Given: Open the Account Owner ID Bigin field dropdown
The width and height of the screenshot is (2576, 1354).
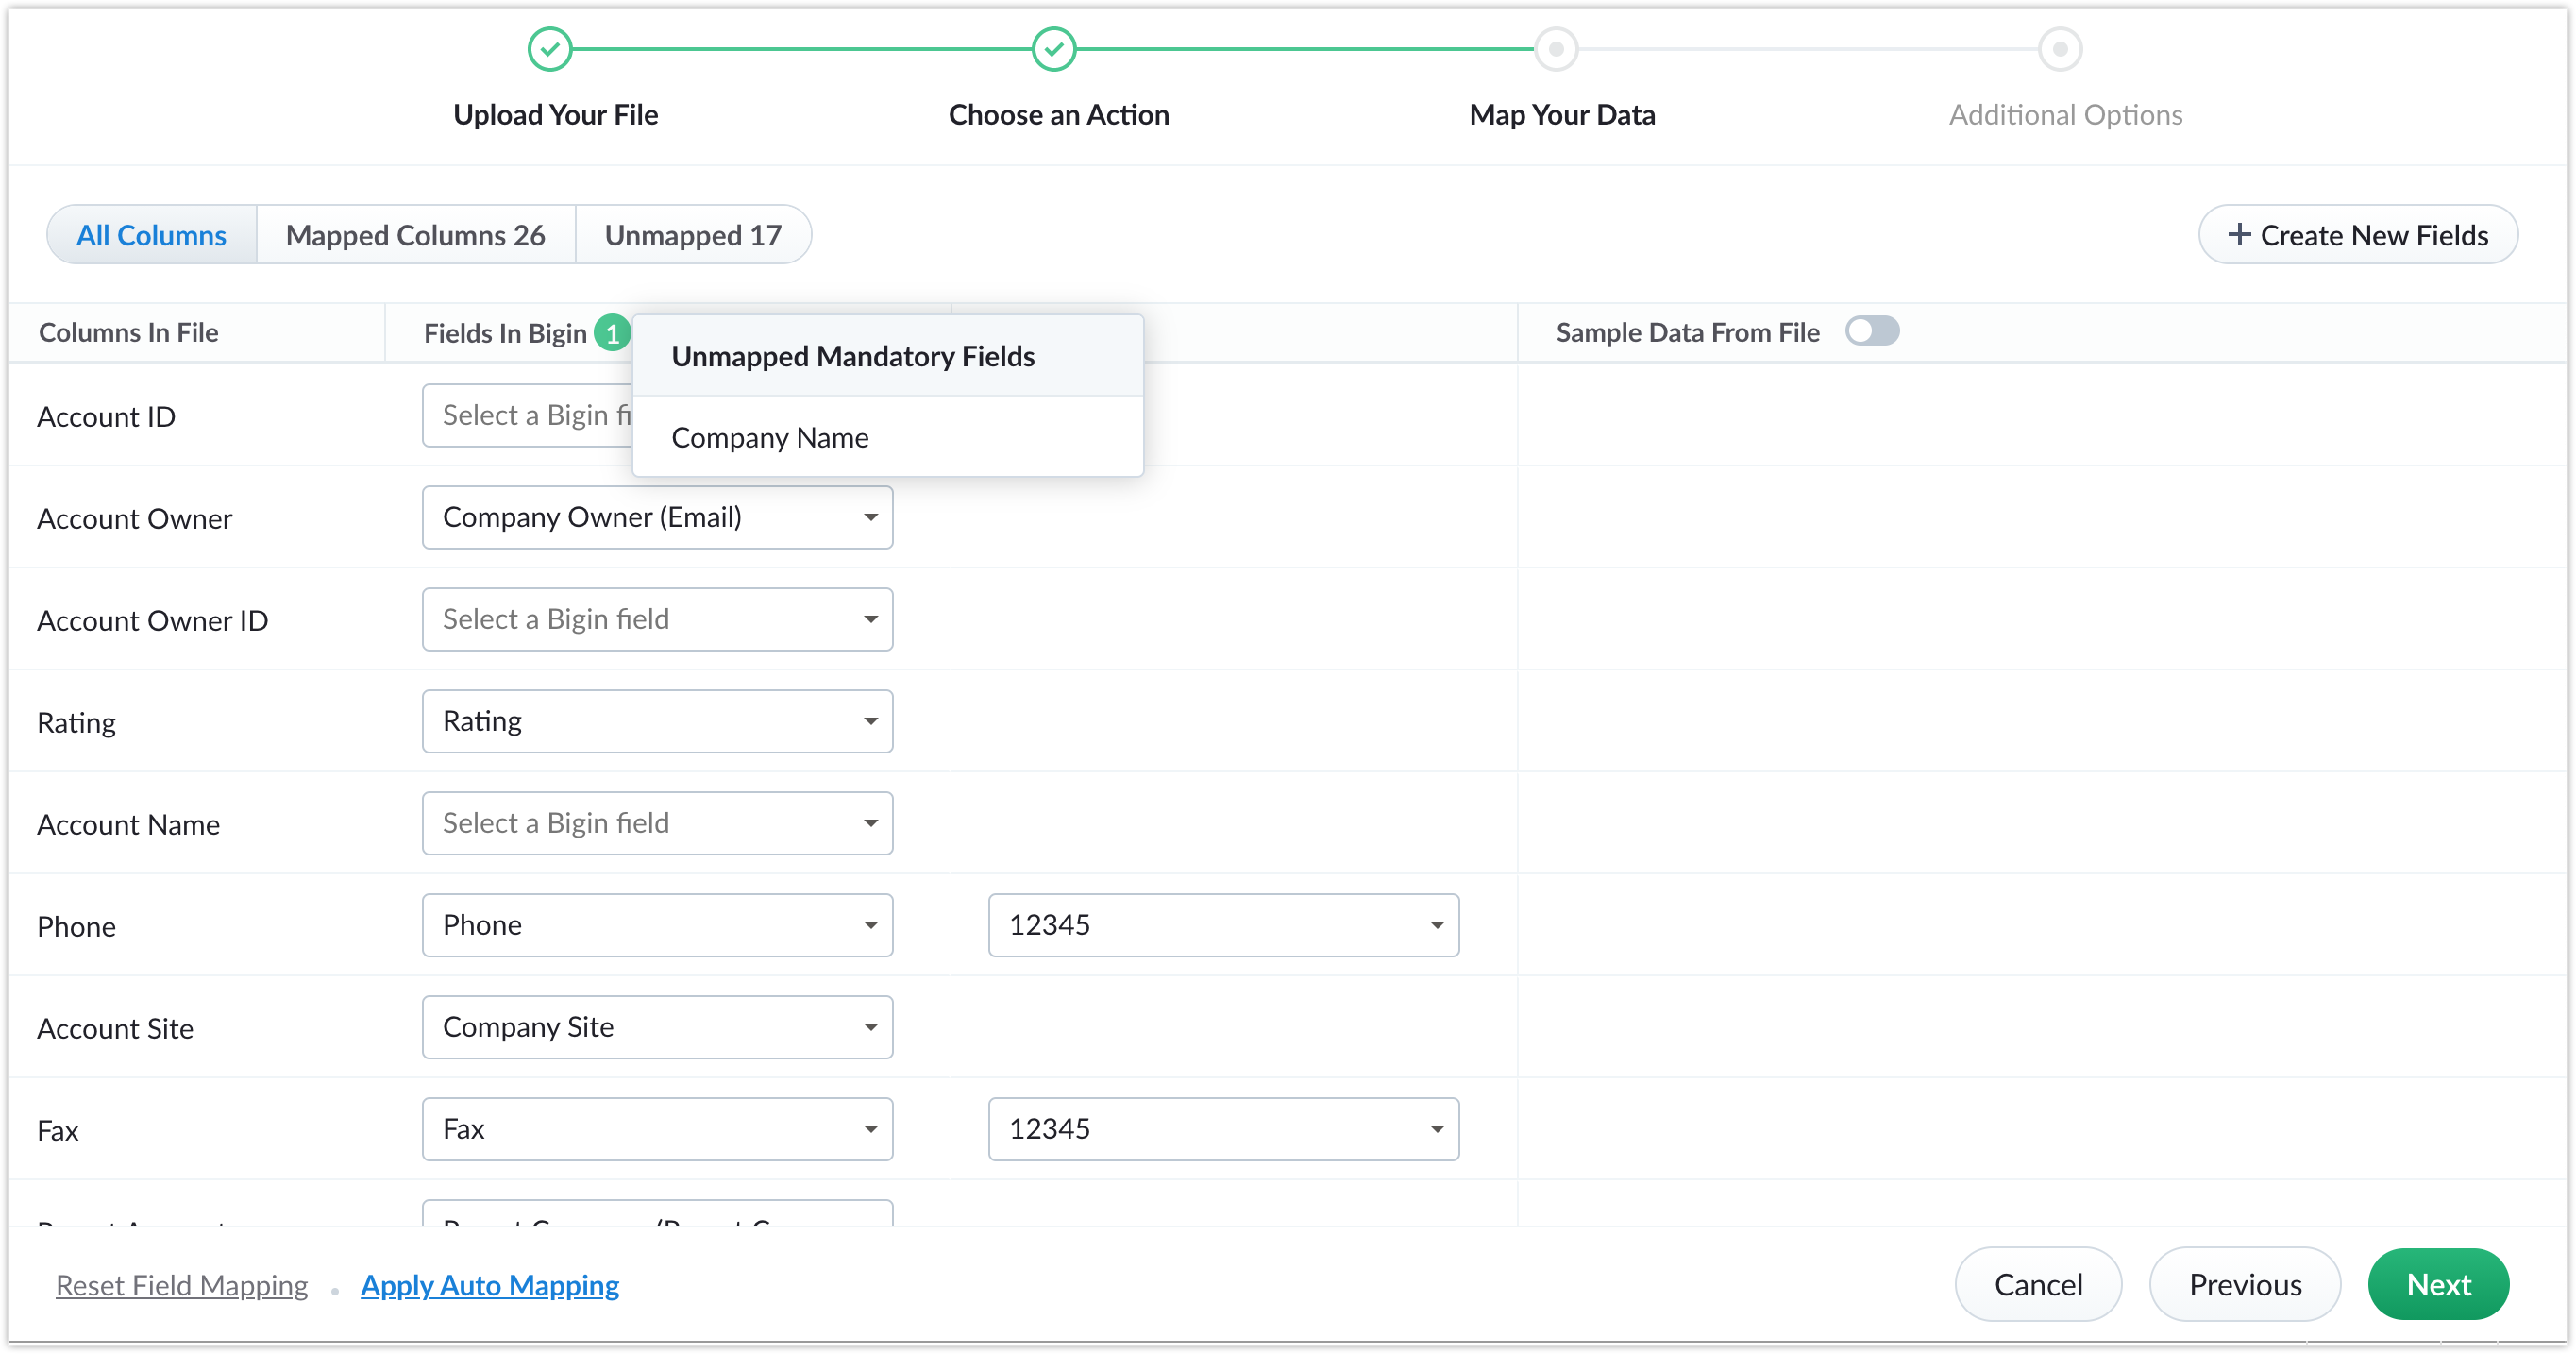Looking at the screenshot, I should (x=657, y=619).
